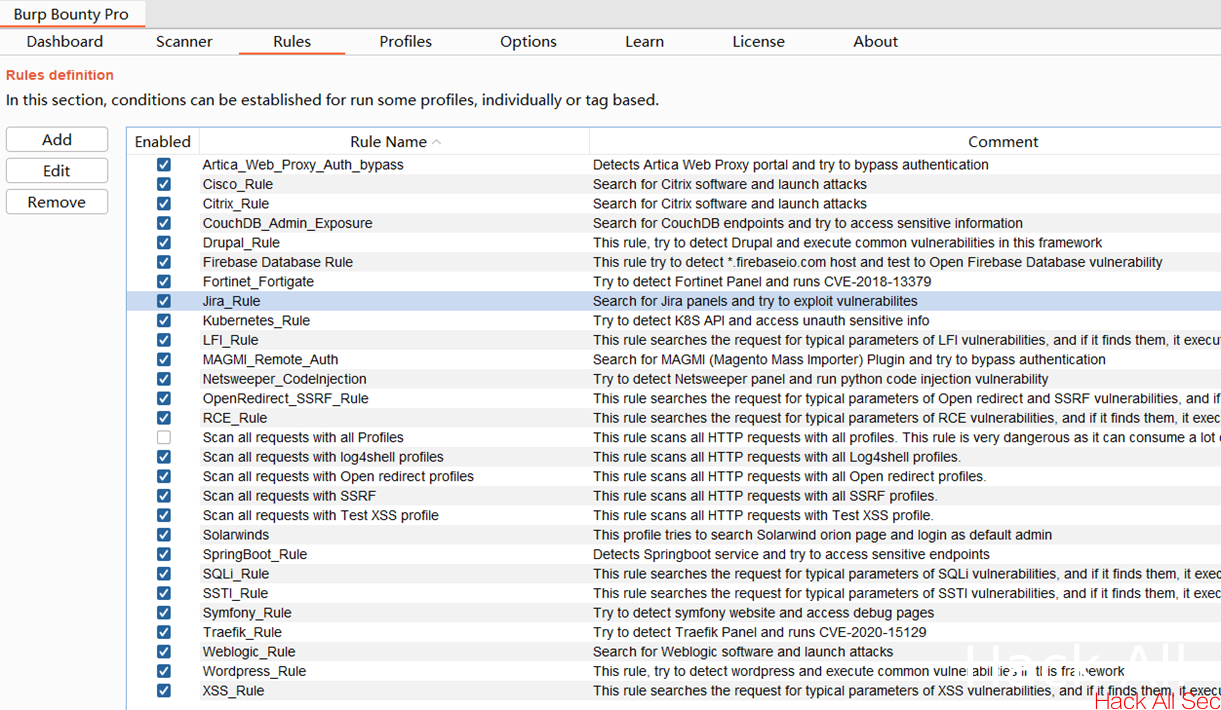Toggle the Kubernetes_Rule checkbox

[x=164, y=321]
